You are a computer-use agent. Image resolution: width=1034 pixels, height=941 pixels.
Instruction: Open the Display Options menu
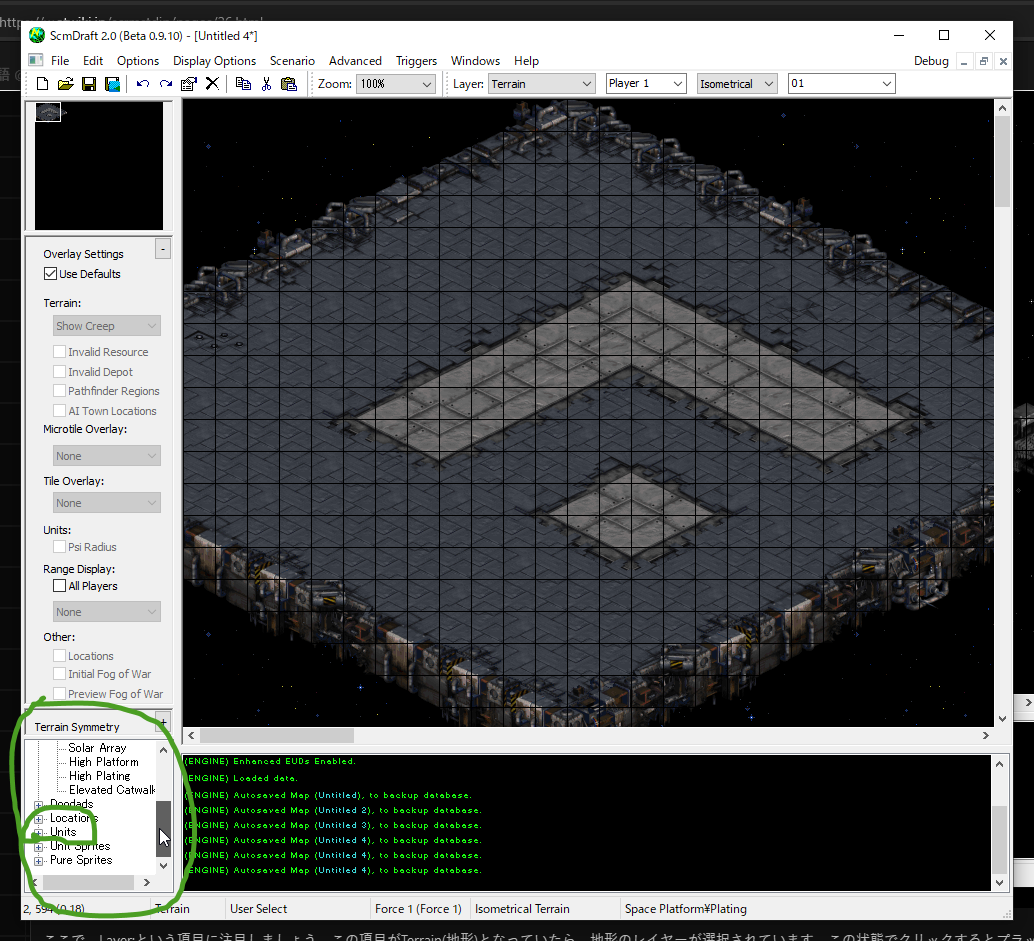214,61
